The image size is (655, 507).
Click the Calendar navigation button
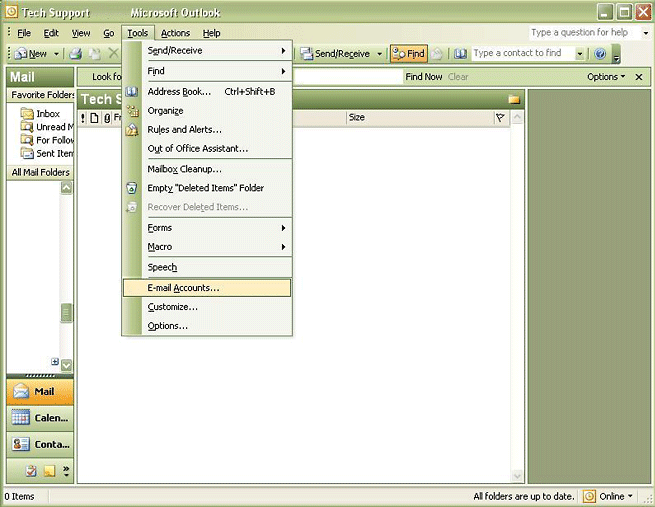pos(40,418)
